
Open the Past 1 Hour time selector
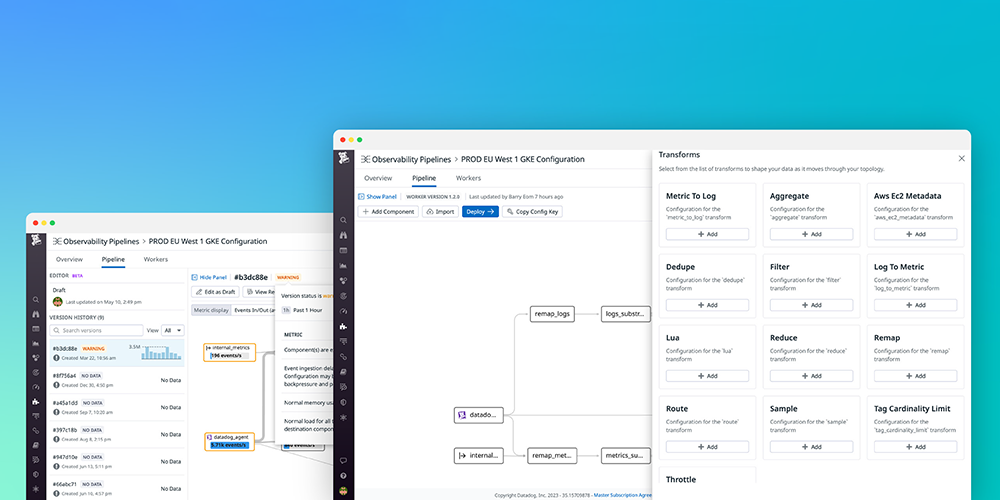tap(302, 310)
